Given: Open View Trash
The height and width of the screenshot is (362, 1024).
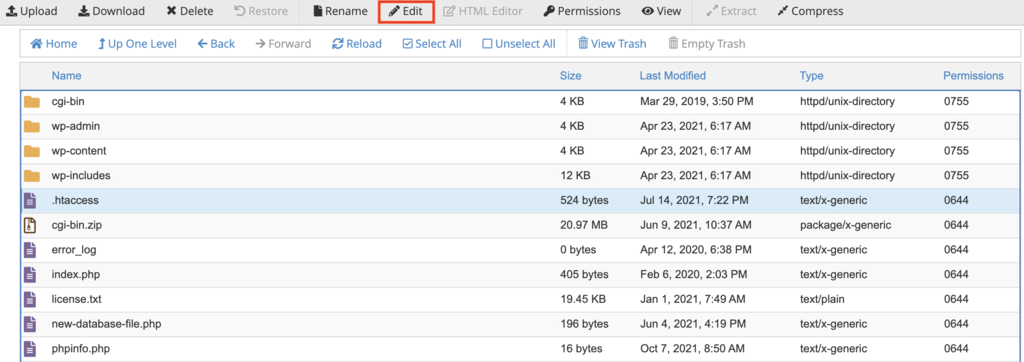Looking at the screenshot, I should [x=612, y=44].
